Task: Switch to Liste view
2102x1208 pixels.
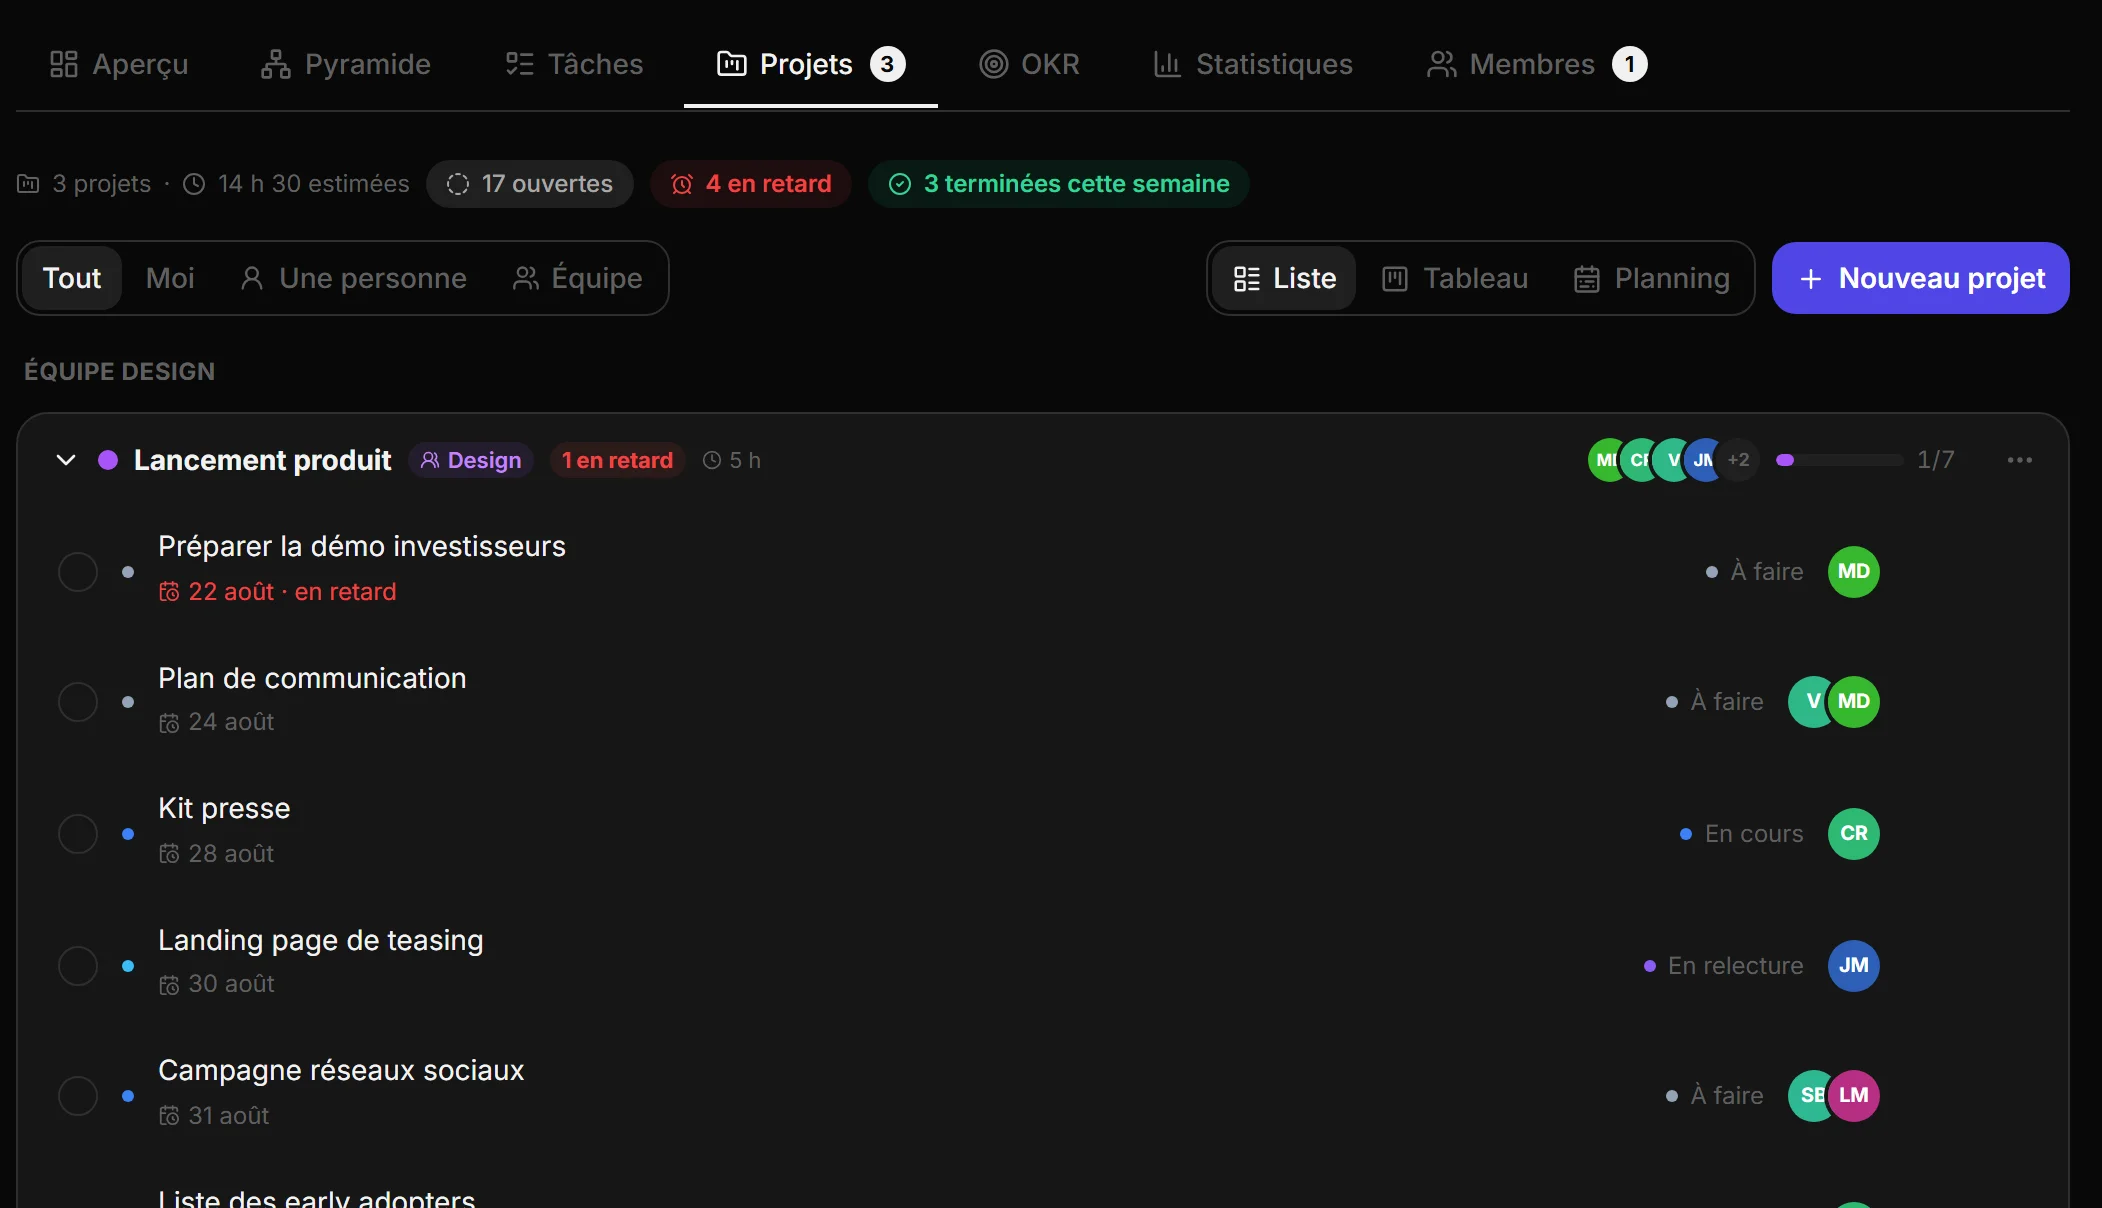Action: [1285, 278]
